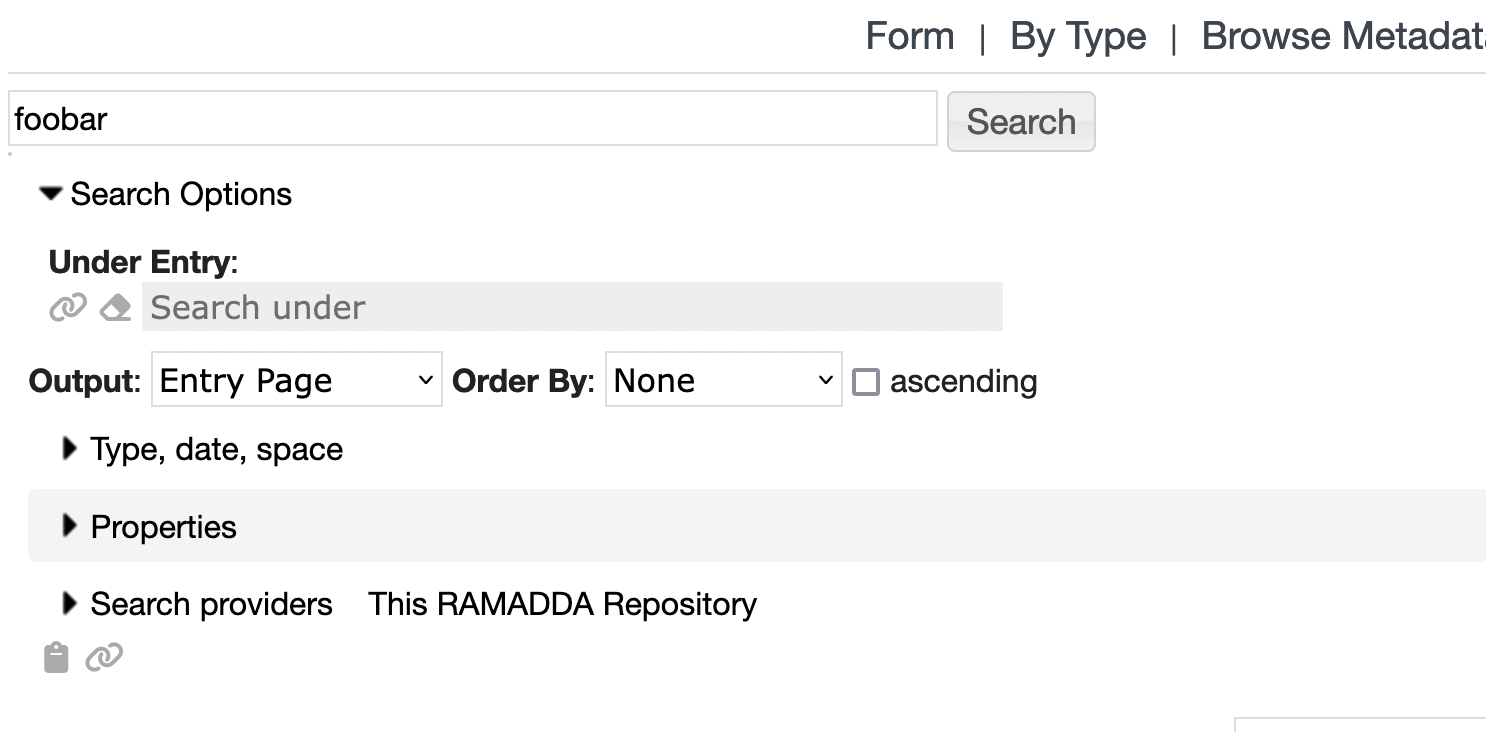Click the eraser icon to clear entry
Screen dimensions: 1486x732
click(116, 308)
